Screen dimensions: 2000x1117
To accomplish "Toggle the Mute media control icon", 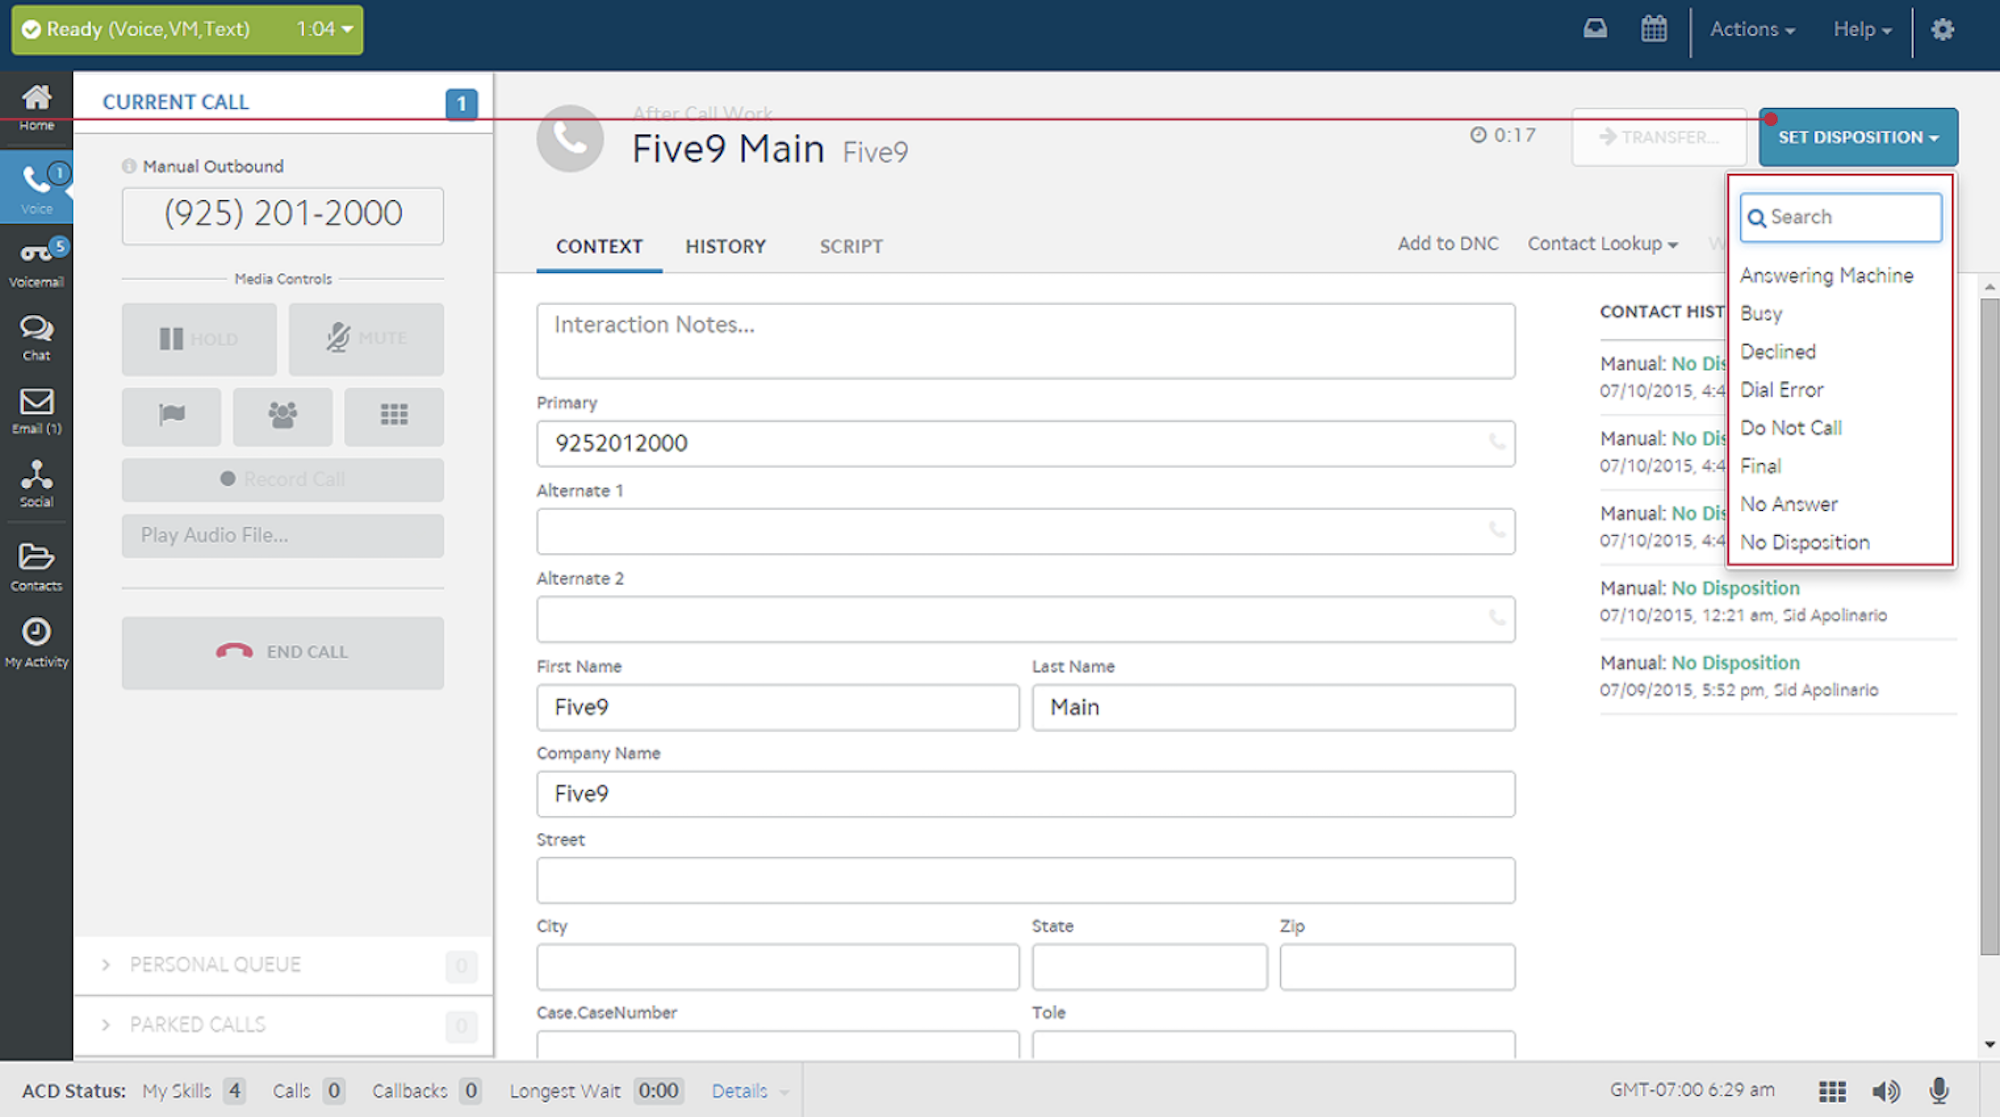I will [365, 335].
